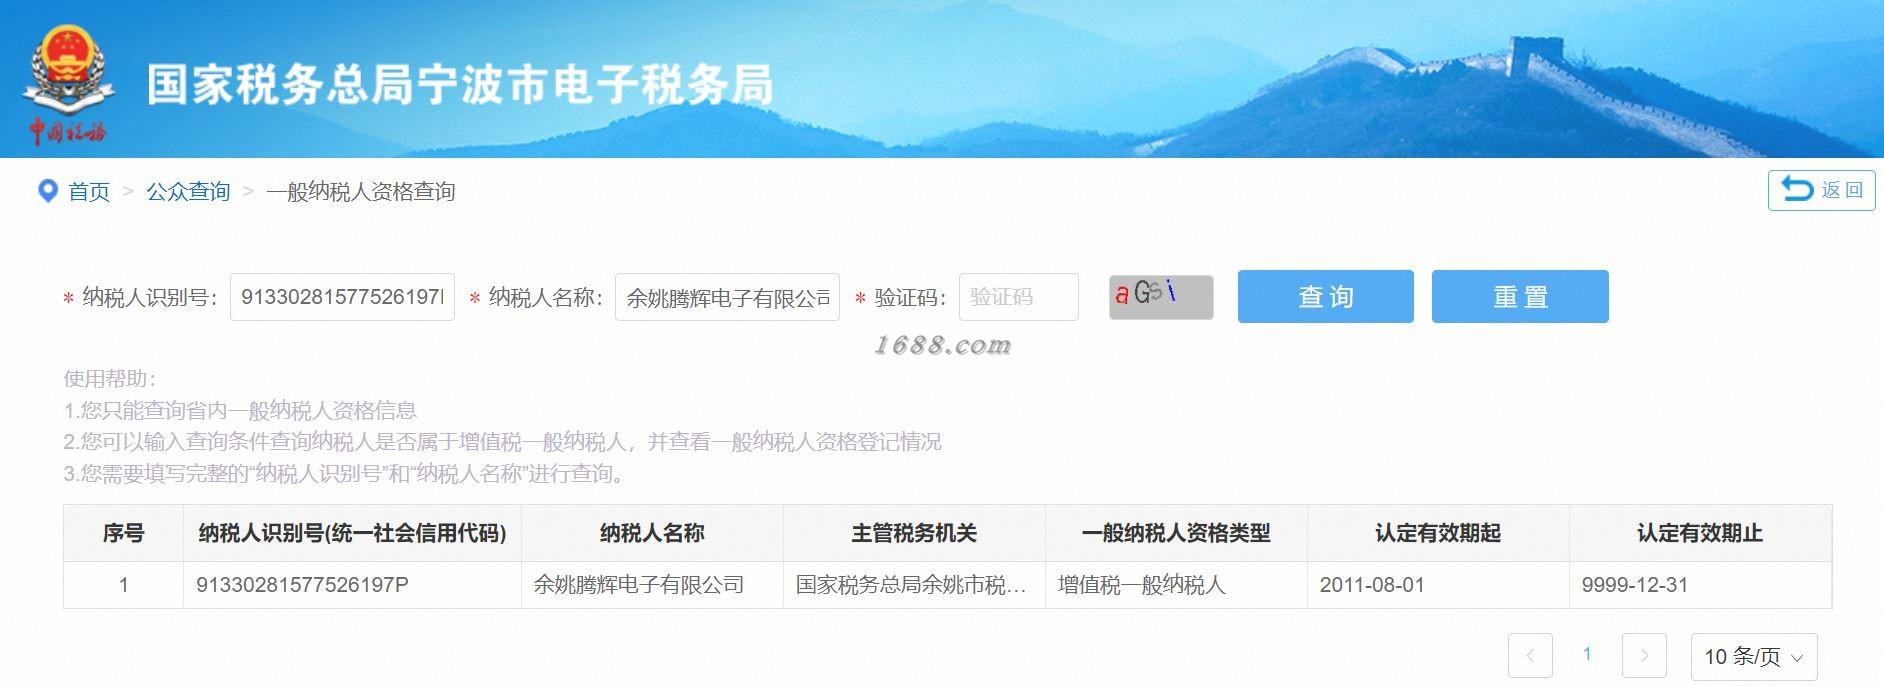This screenshot has width=1884, height=686.
Task: Click the 查询 search button
Action: pos(1325,296)
